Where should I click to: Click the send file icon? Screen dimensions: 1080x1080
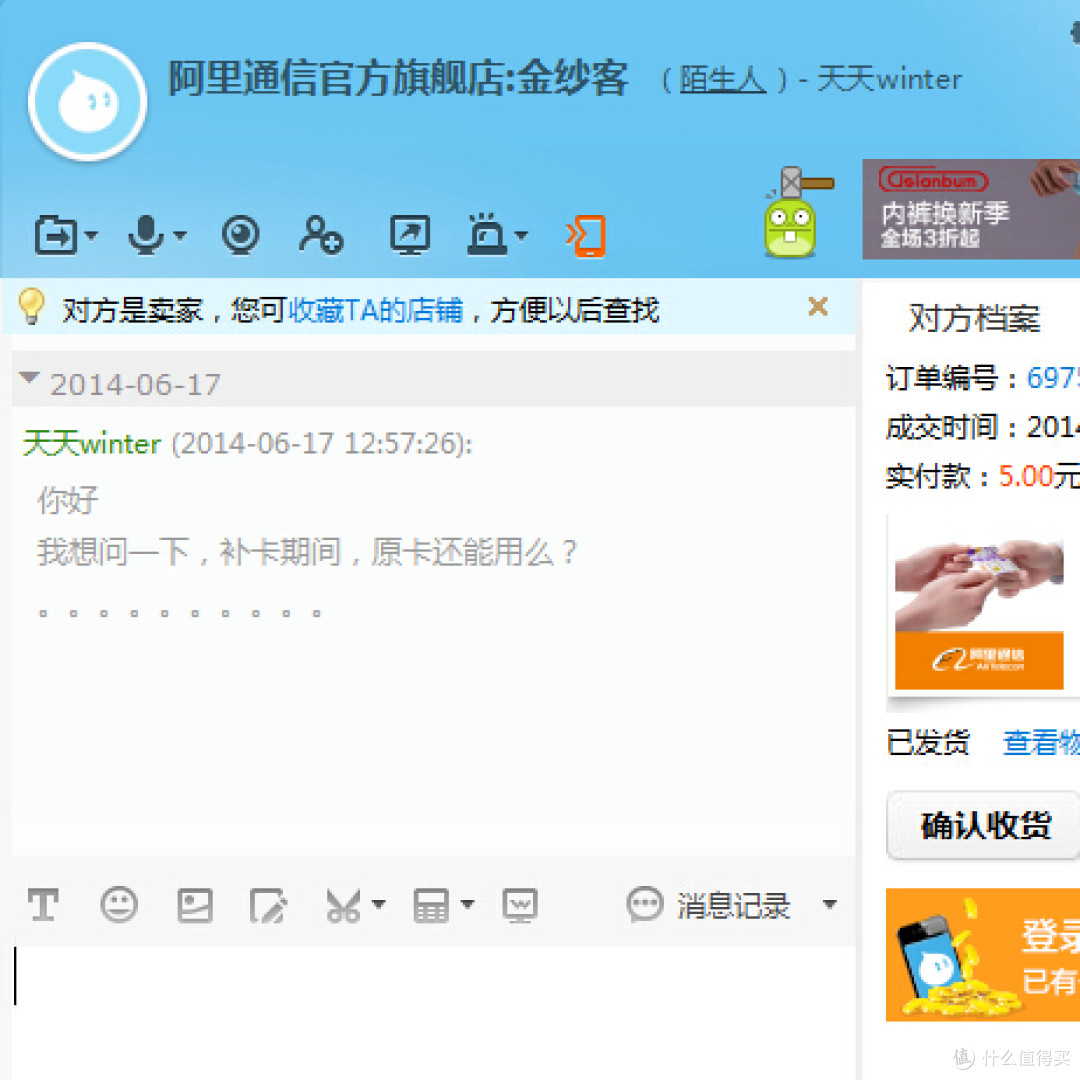[56, 235]
